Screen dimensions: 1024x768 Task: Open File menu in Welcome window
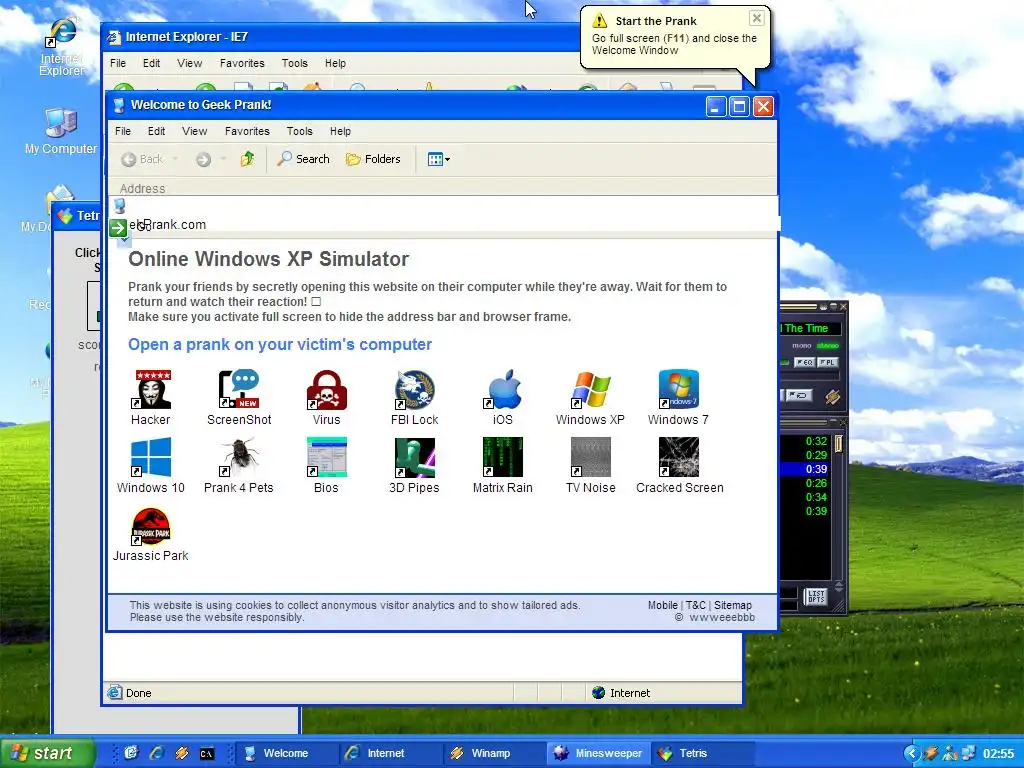123,131
